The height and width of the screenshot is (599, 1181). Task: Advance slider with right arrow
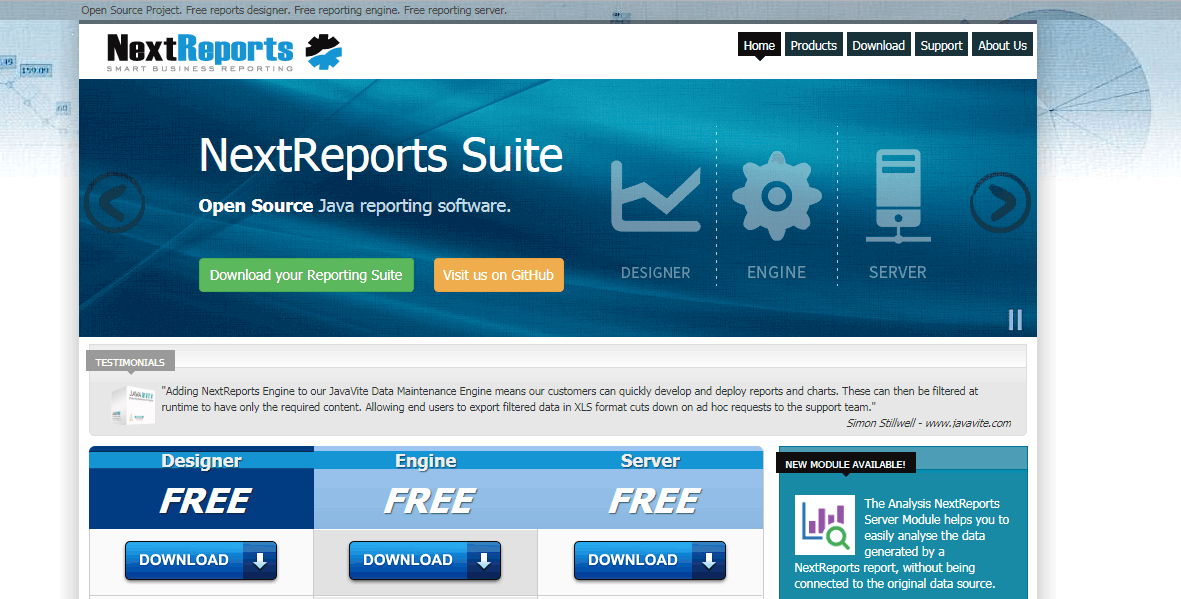(1000, 203)
